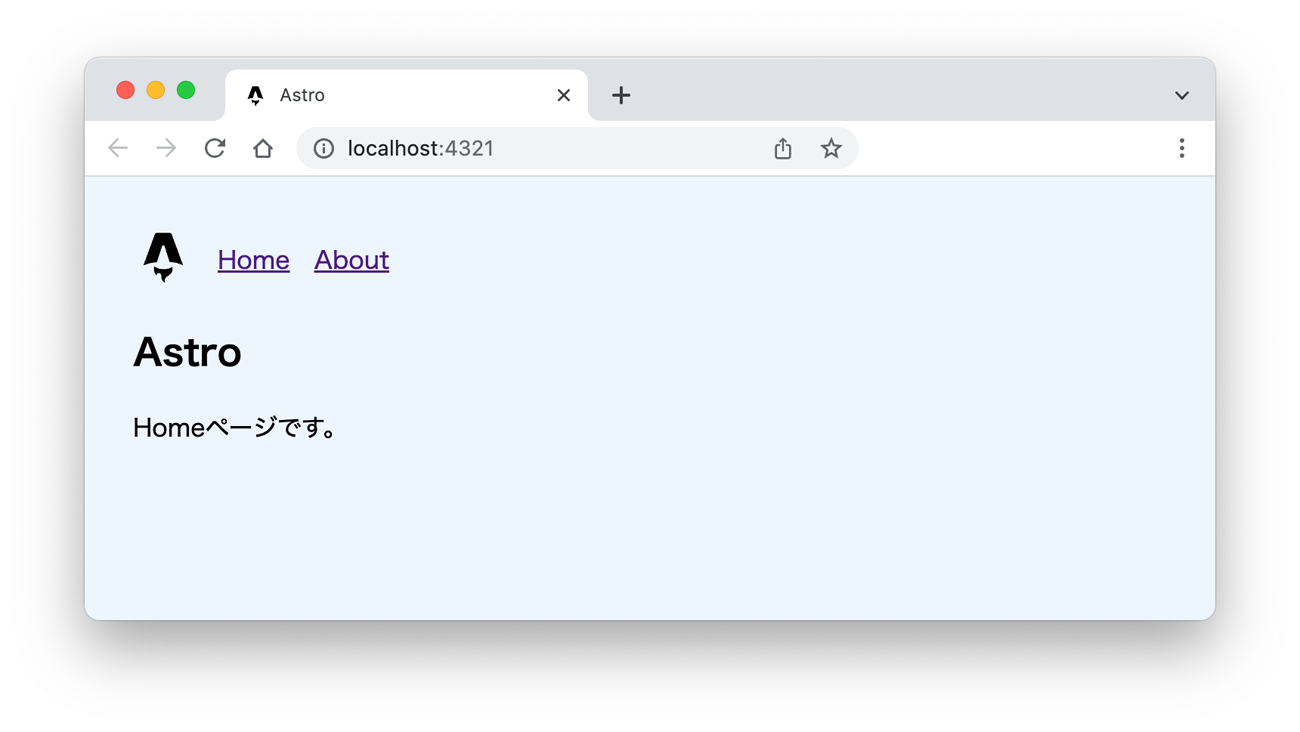Image resolution: width=1300 pixels, height=732 pixels.
Task: Bookmark this page with the star icon
Action: (x=831, y=148)
